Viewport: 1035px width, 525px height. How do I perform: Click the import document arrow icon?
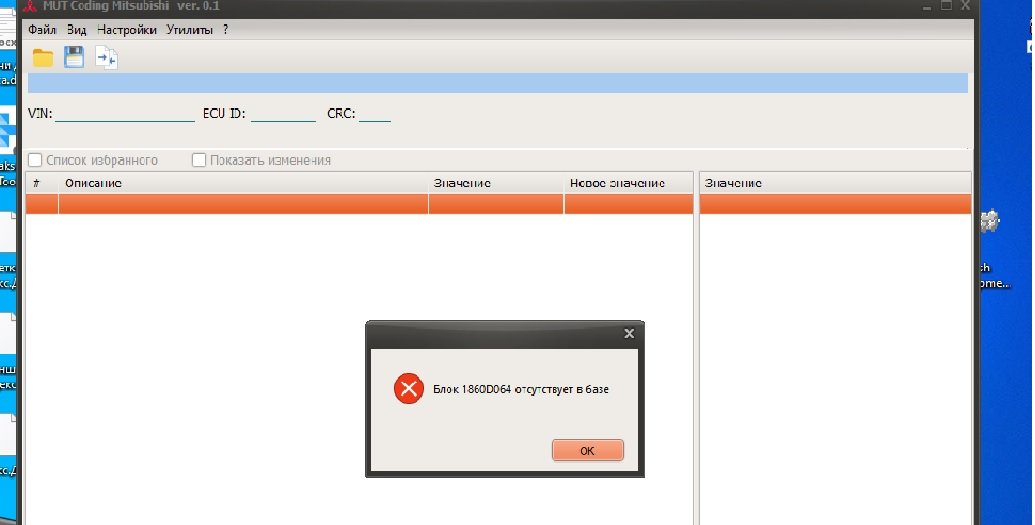click(x=106, y=58)
